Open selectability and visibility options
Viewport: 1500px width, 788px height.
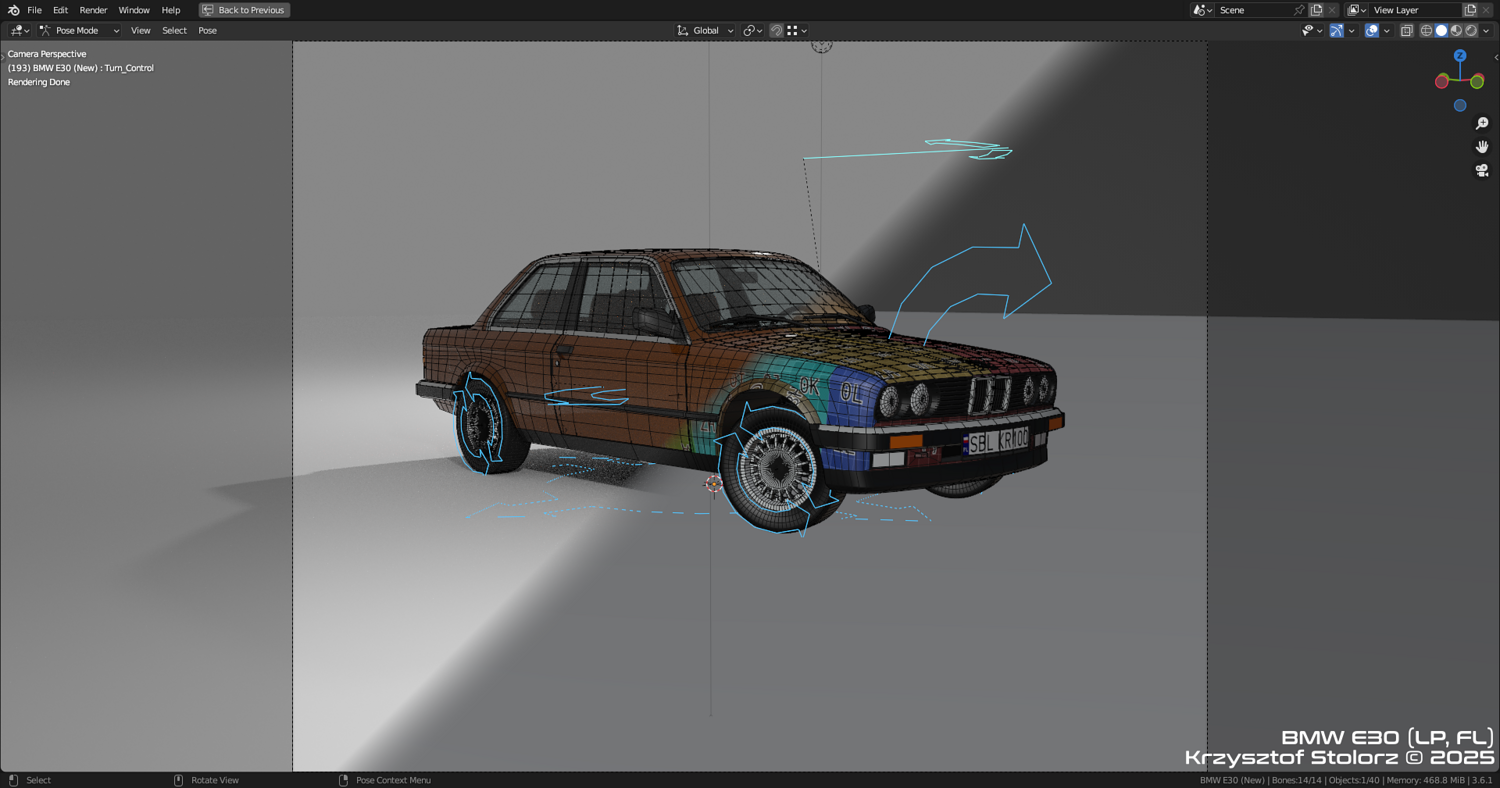coord(1312,31)
